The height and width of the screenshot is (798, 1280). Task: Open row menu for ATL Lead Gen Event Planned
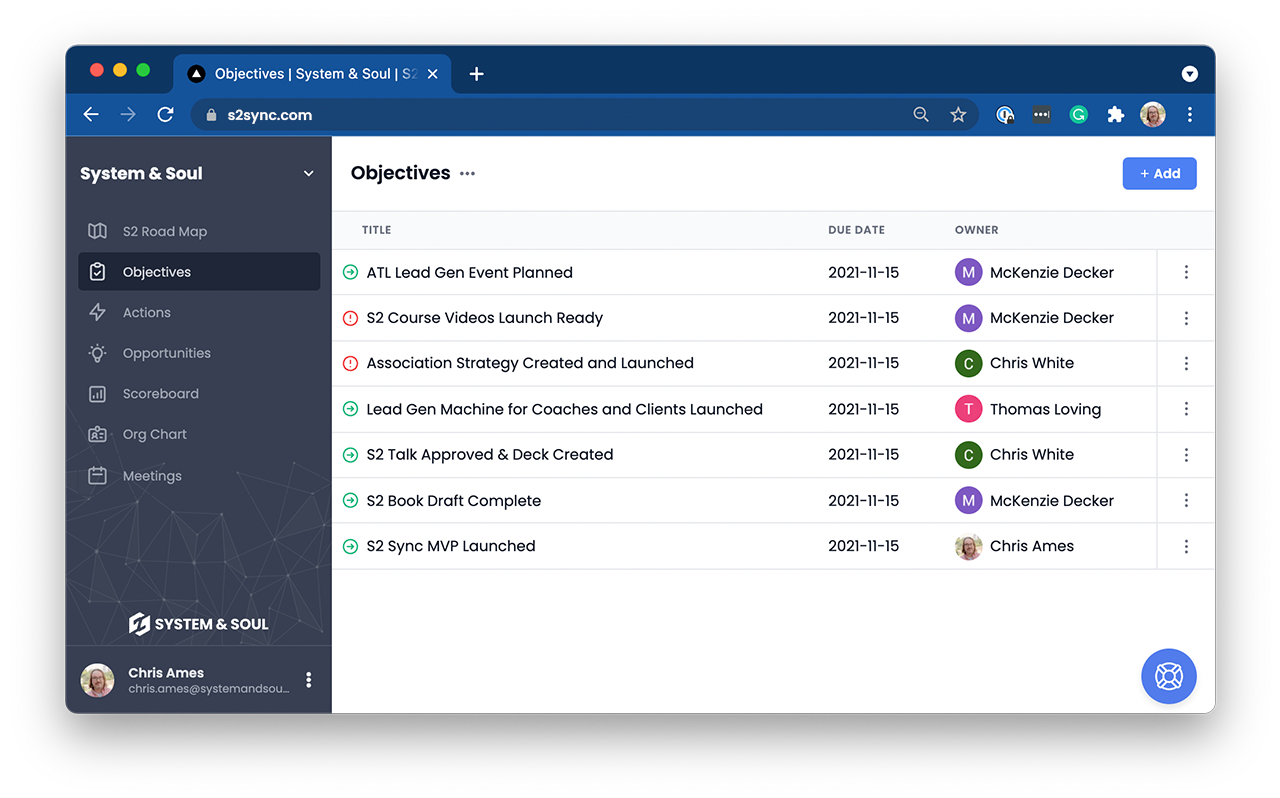click(x=1186, y=272)
